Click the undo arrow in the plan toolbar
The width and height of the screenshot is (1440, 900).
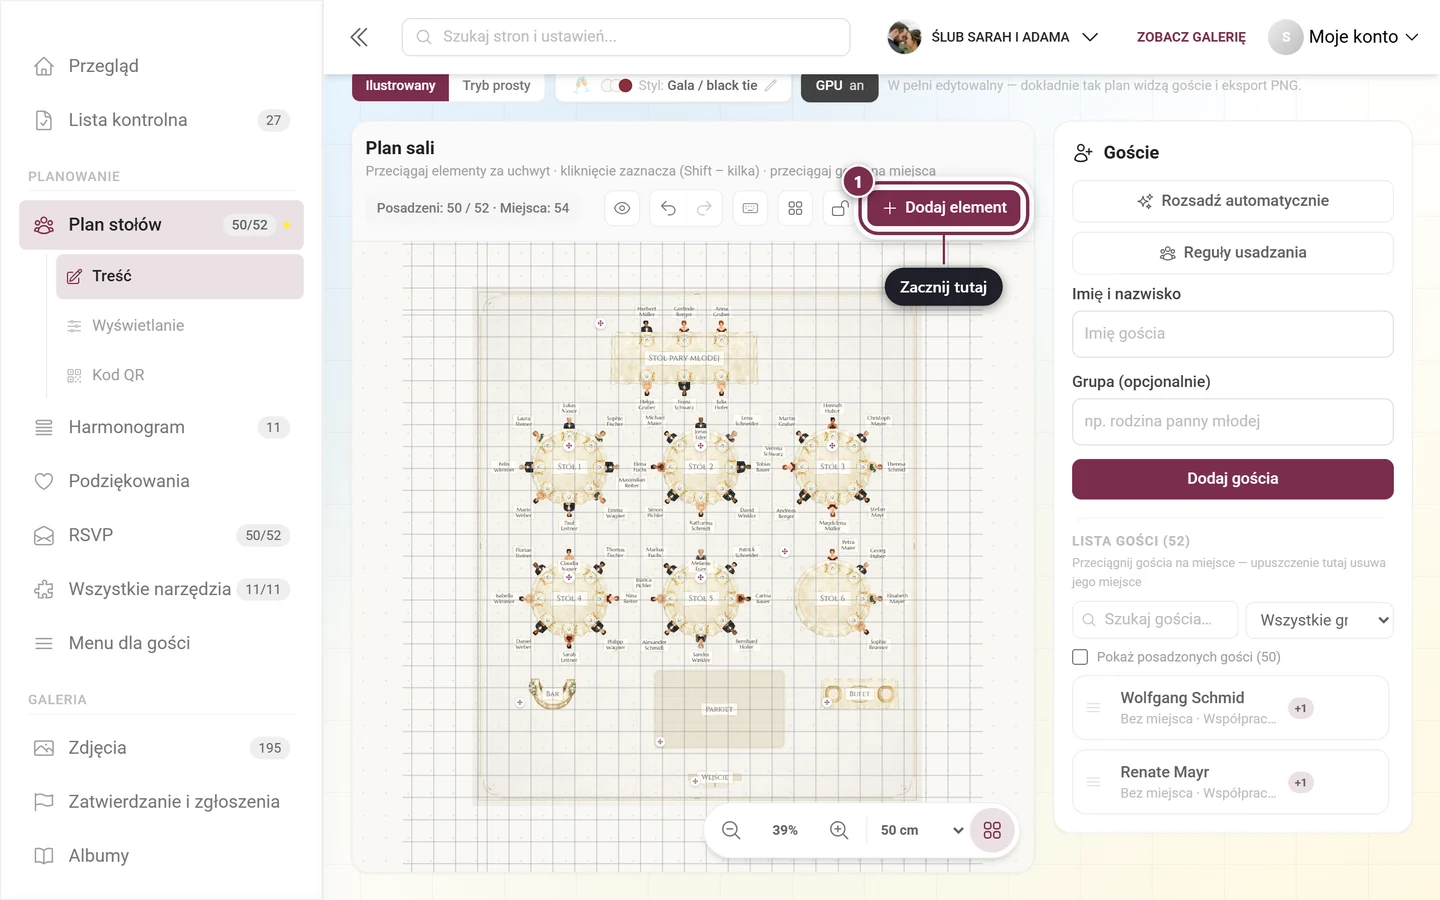point(668,208)
